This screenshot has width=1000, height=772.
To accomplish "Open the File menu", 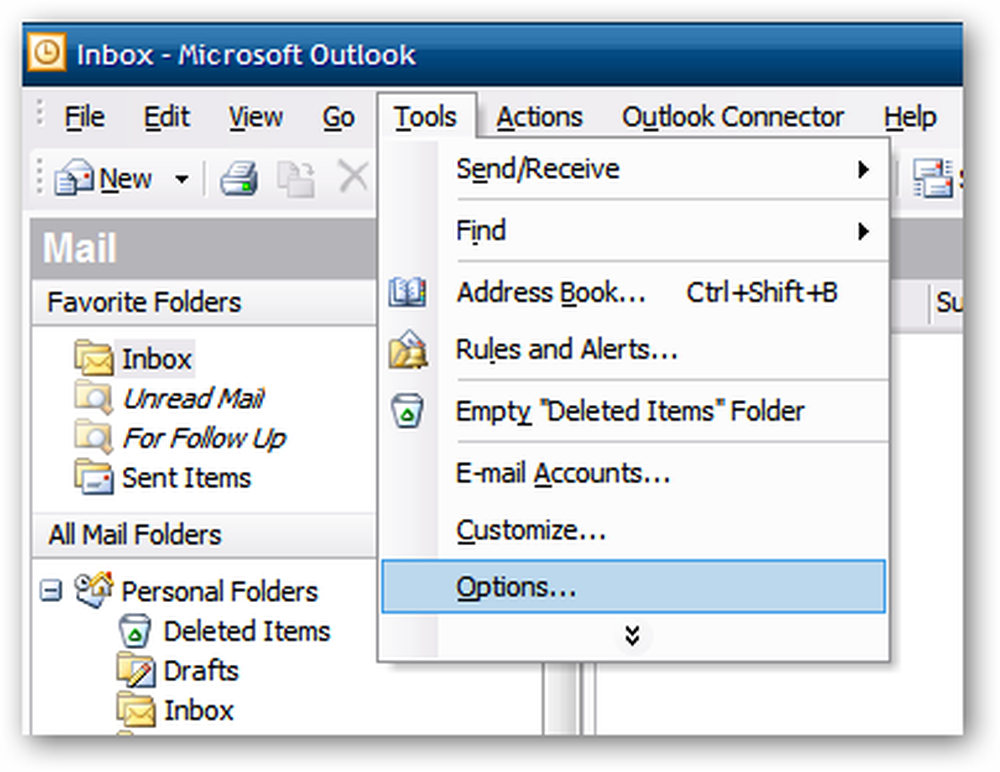I will click(84, 117).
